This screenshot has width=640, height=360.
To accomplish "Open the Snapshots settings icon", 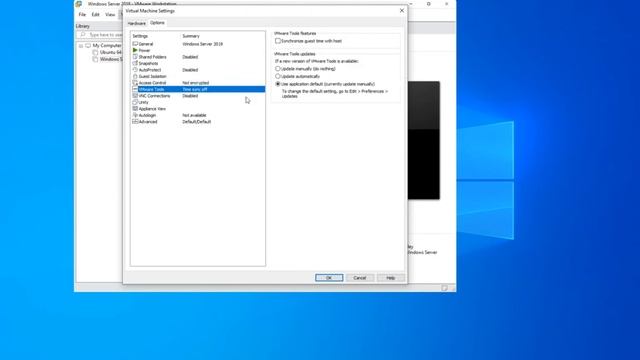I will point(135,63).
